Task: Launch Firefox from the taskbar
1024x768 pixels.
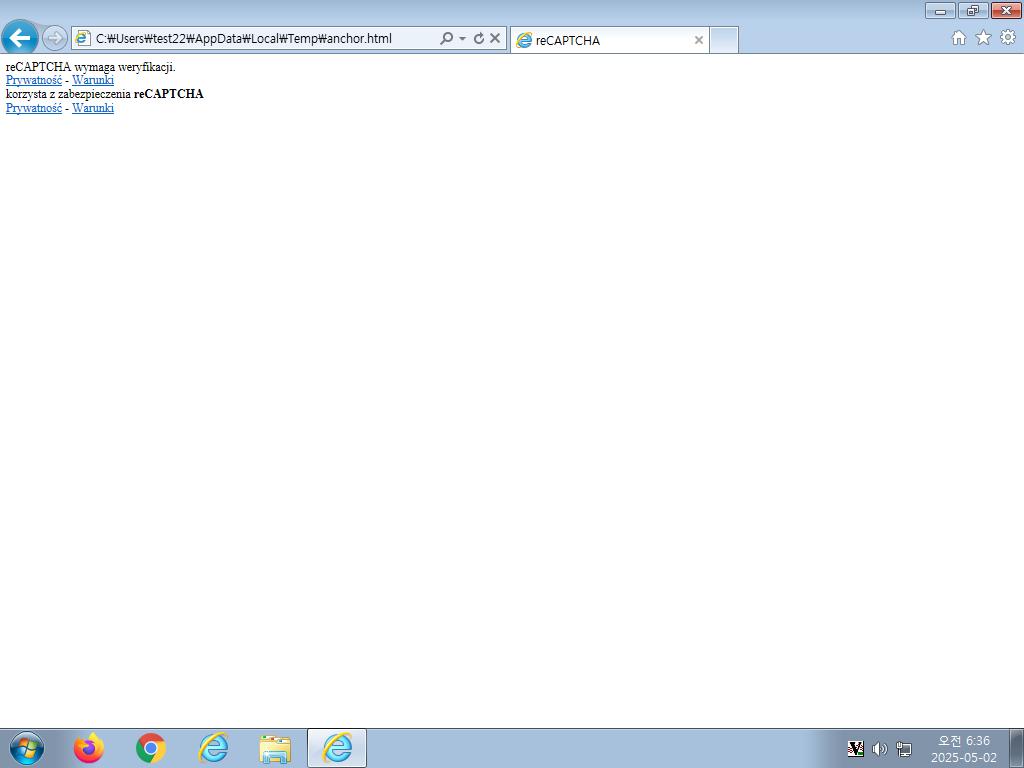Action: [x=89, y=748]
